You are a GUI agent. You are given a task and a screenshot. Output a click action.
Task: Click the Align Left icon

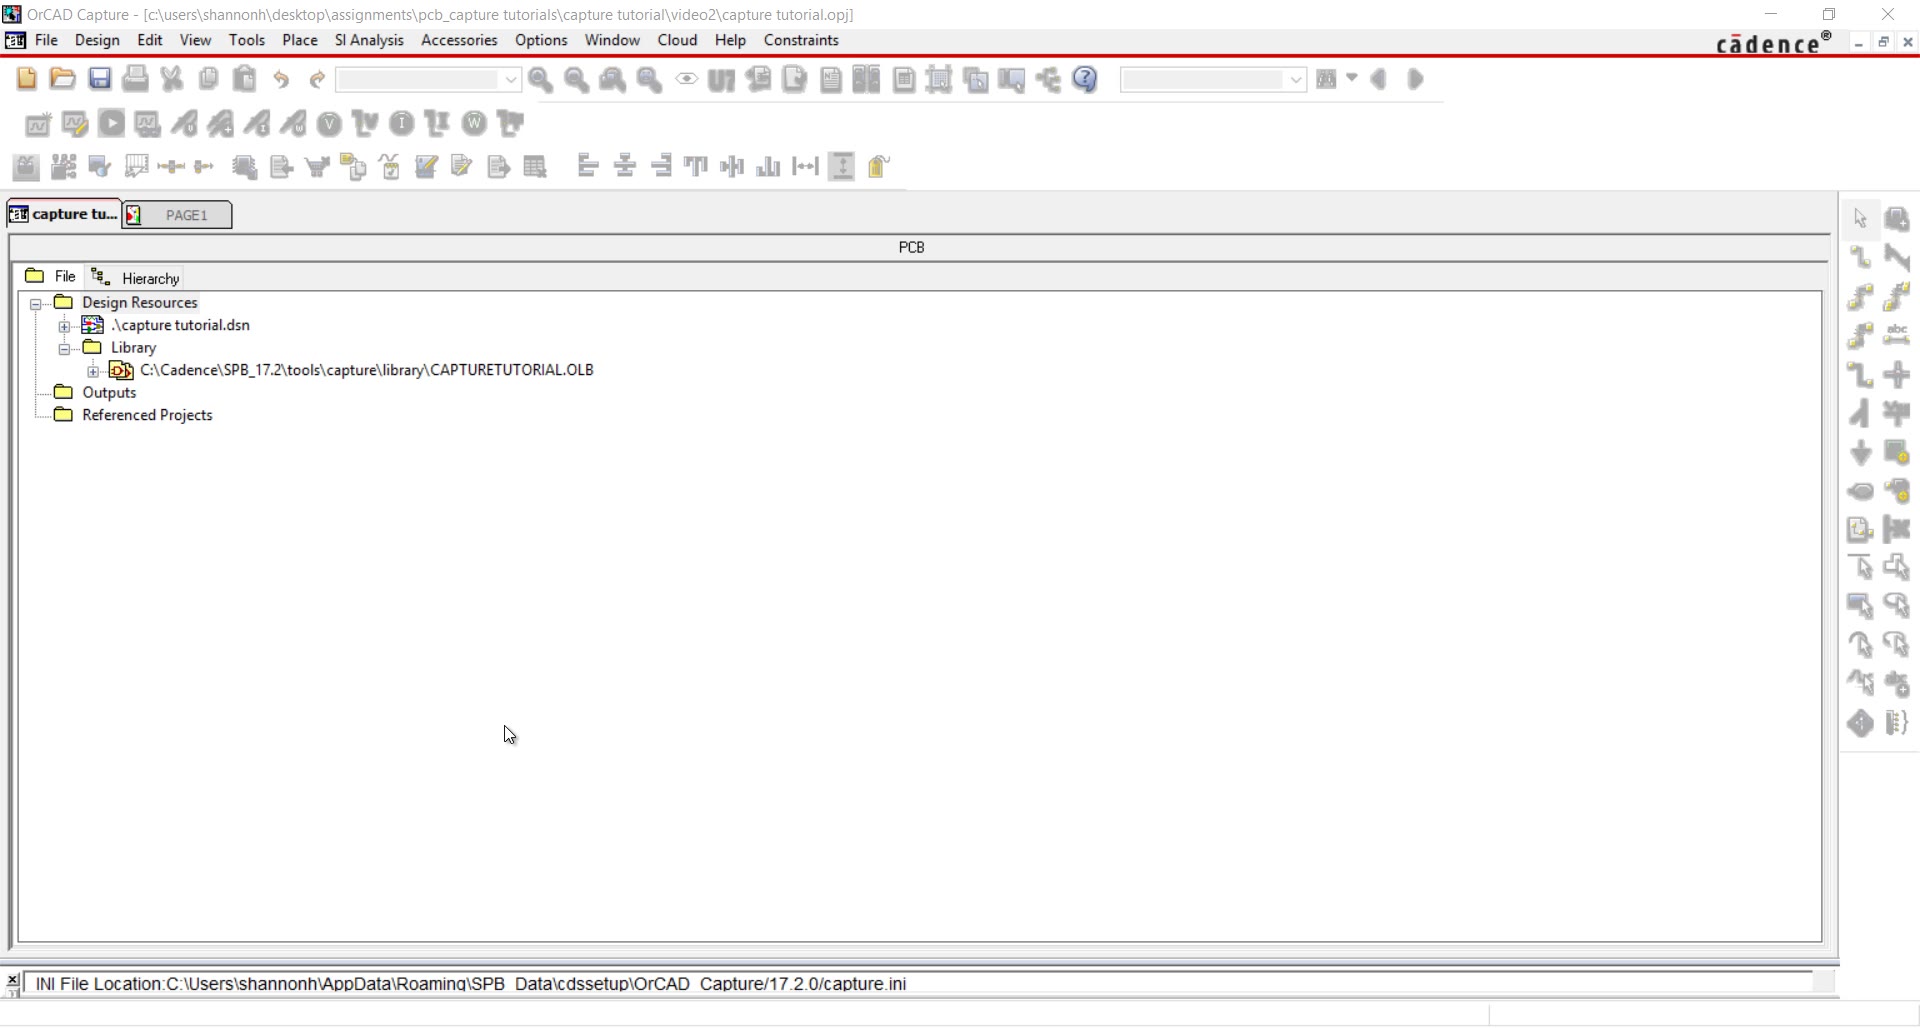tap(588, 166)
